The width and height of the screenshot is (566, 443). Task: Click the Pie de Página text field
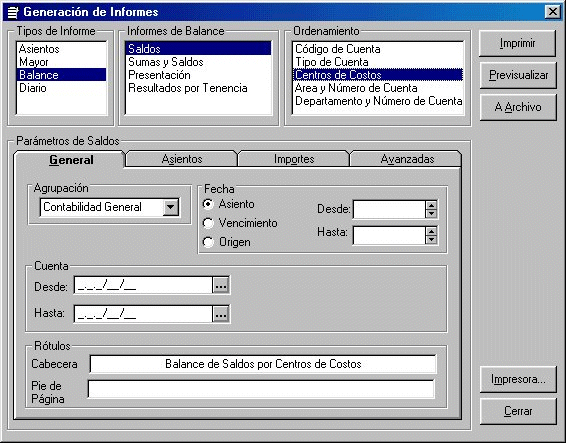pos(261,389)
